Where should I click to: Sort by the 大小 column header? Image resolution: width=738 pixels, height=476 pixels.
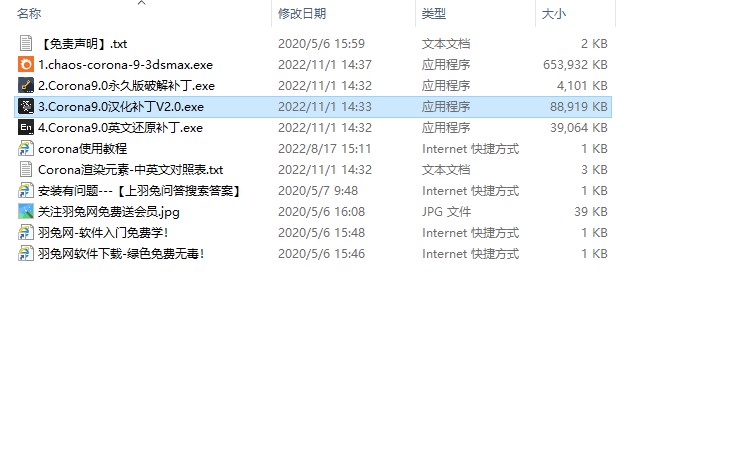tap(554, 14)
